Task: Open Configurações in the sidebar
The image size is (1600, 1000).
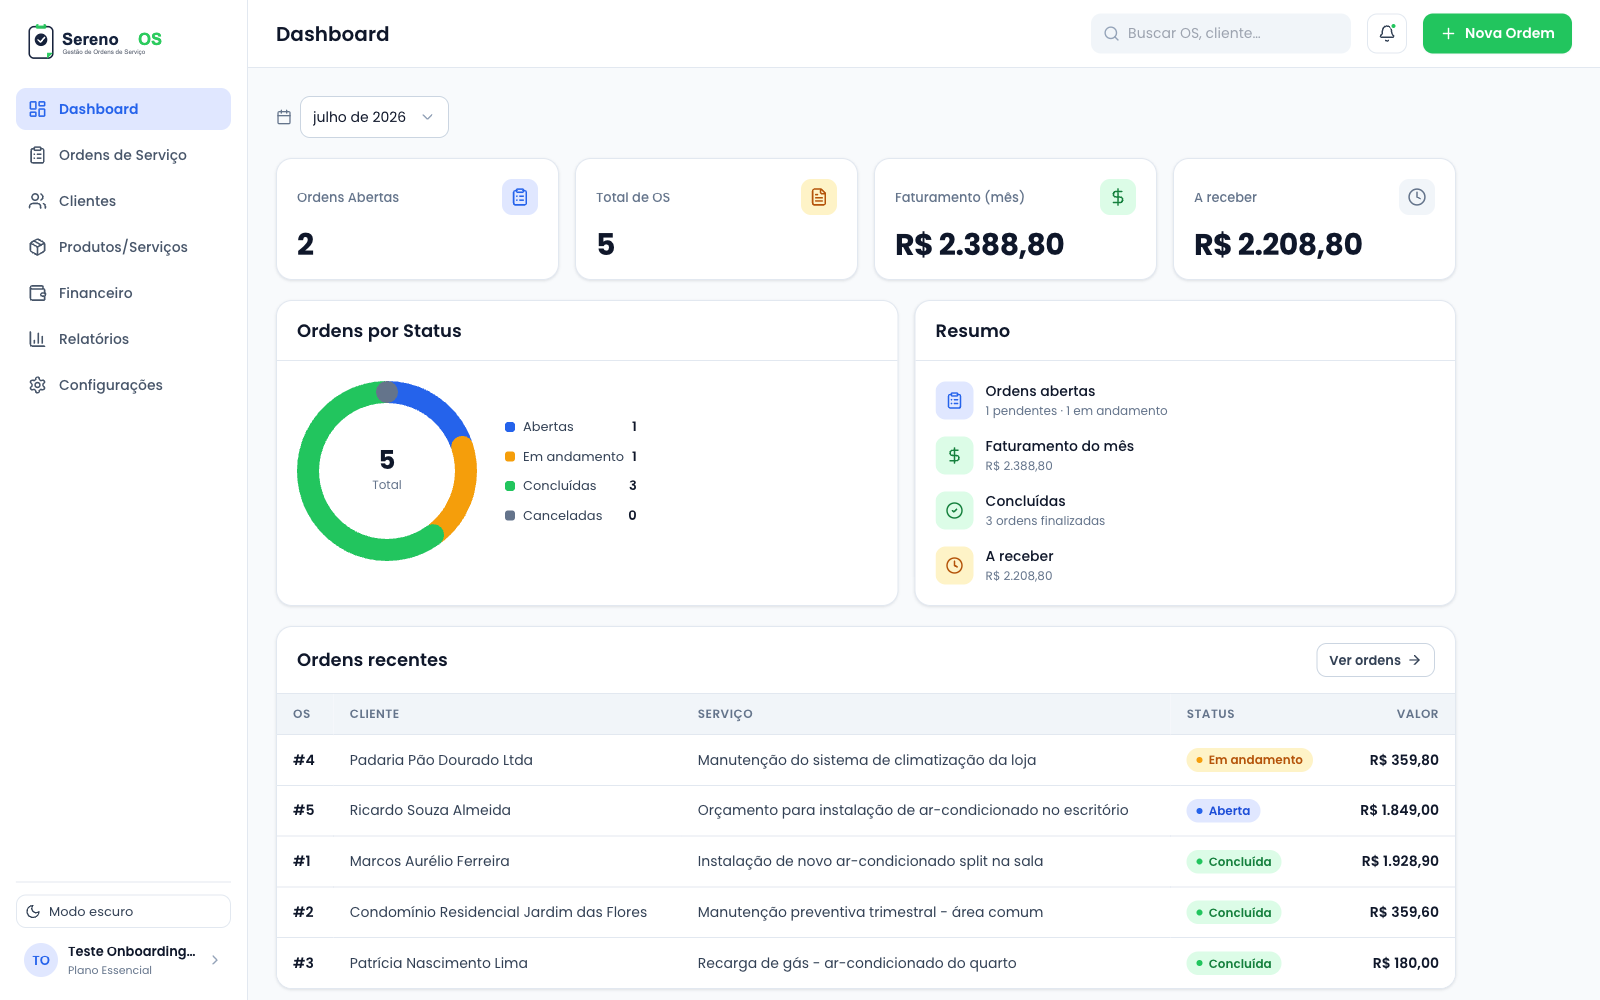Action: click(123, 385)
